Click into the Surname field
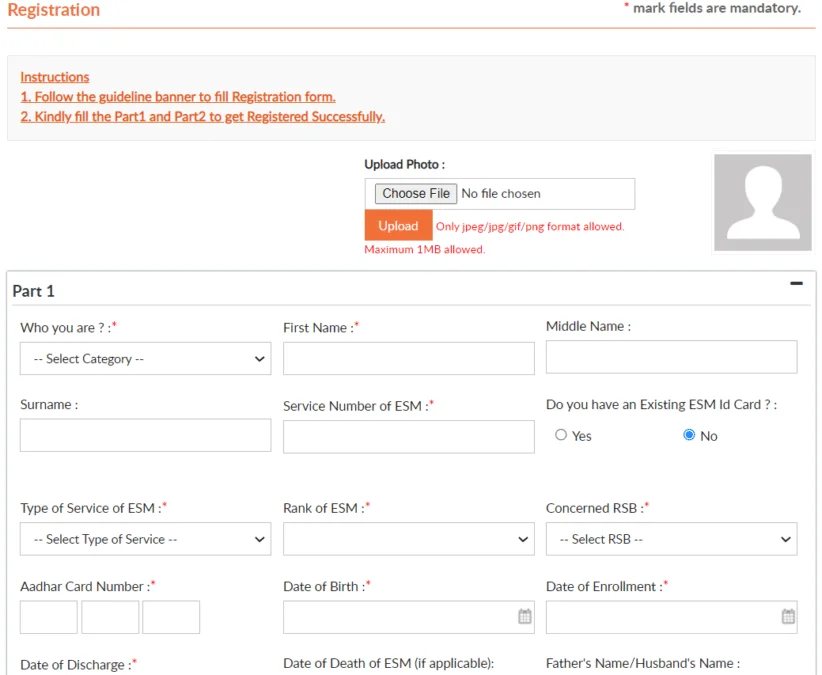Image resolution: width=822 pixels, height=675 pixels. click(x=145, y=435)
